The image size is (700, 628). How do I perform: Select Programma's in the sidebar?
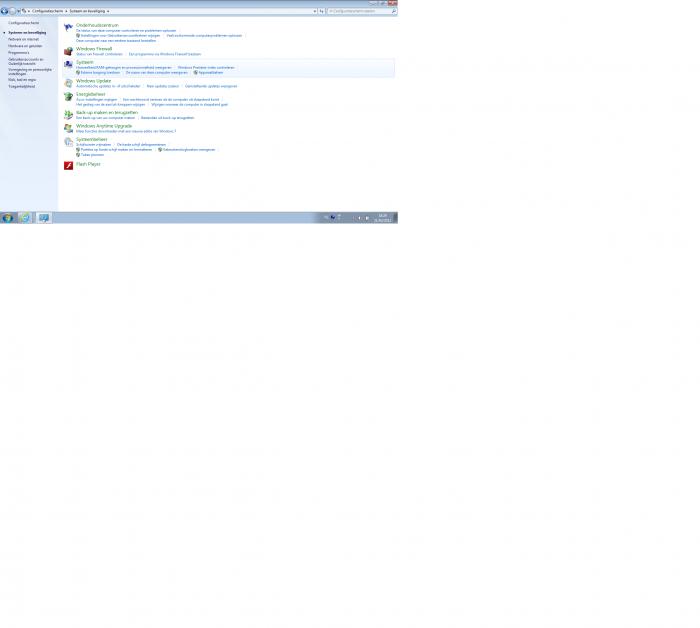(18, 53)
